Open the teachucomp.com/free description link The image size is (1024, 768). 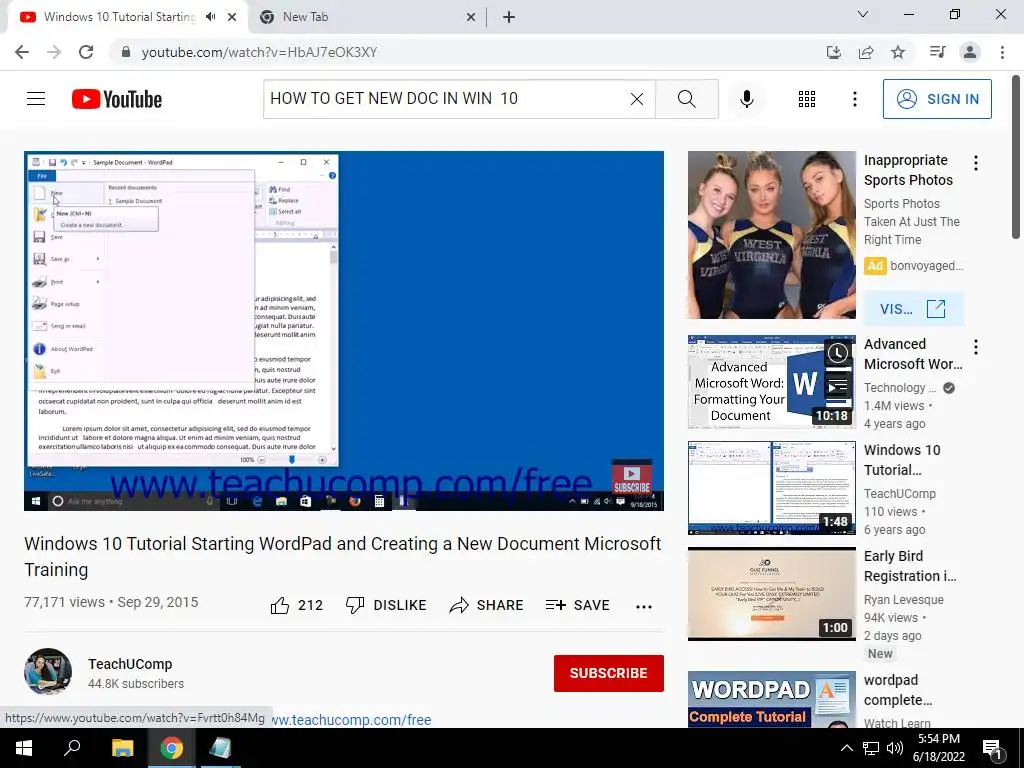(x=351, y=720)
